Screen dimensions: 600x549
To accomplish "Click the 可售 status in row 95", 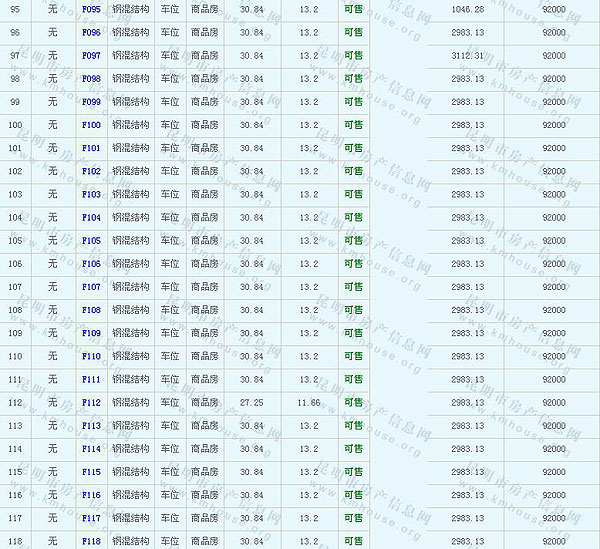I will [x=353, y=9].
